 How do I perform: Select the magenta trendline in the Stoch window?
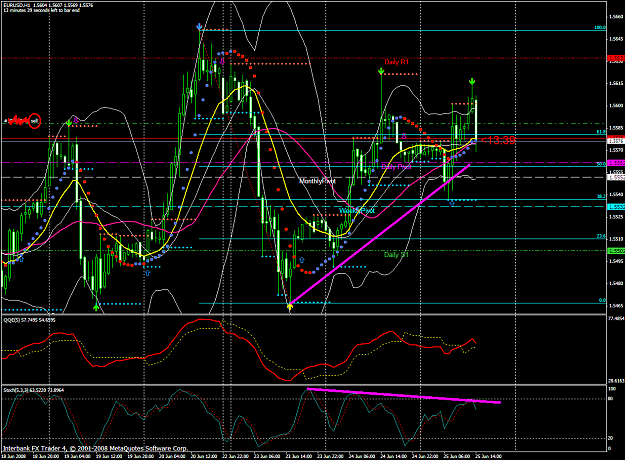(404, 395)
